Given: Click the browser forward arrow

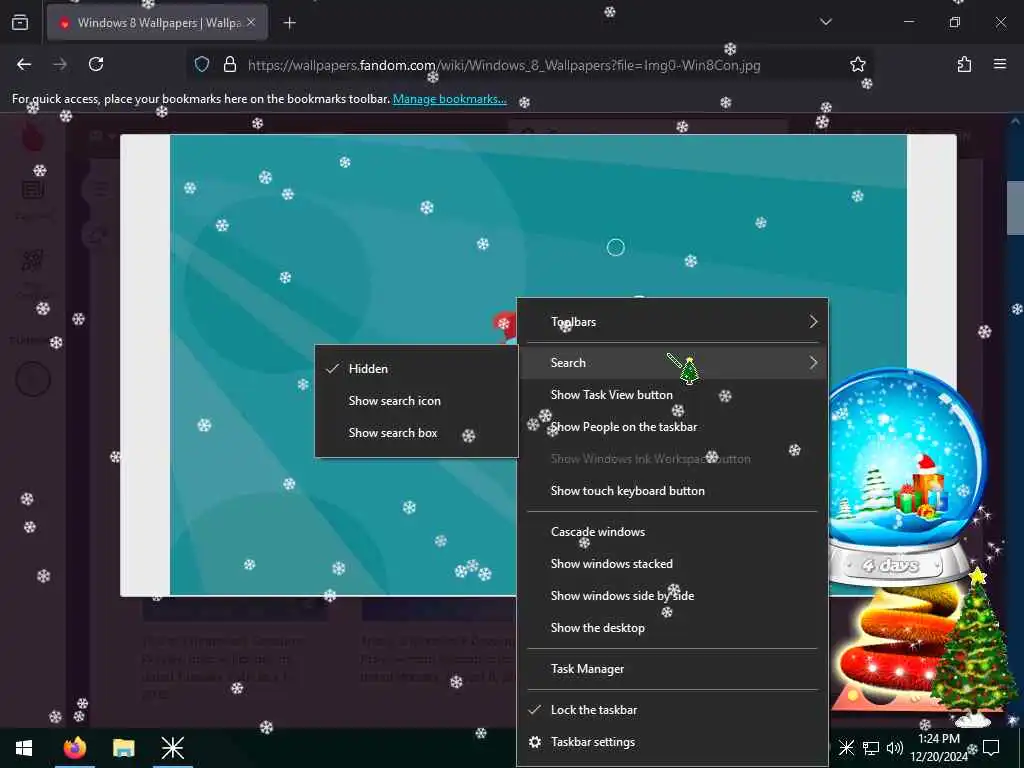Looking at the screenshot, I should pos(60,64).
